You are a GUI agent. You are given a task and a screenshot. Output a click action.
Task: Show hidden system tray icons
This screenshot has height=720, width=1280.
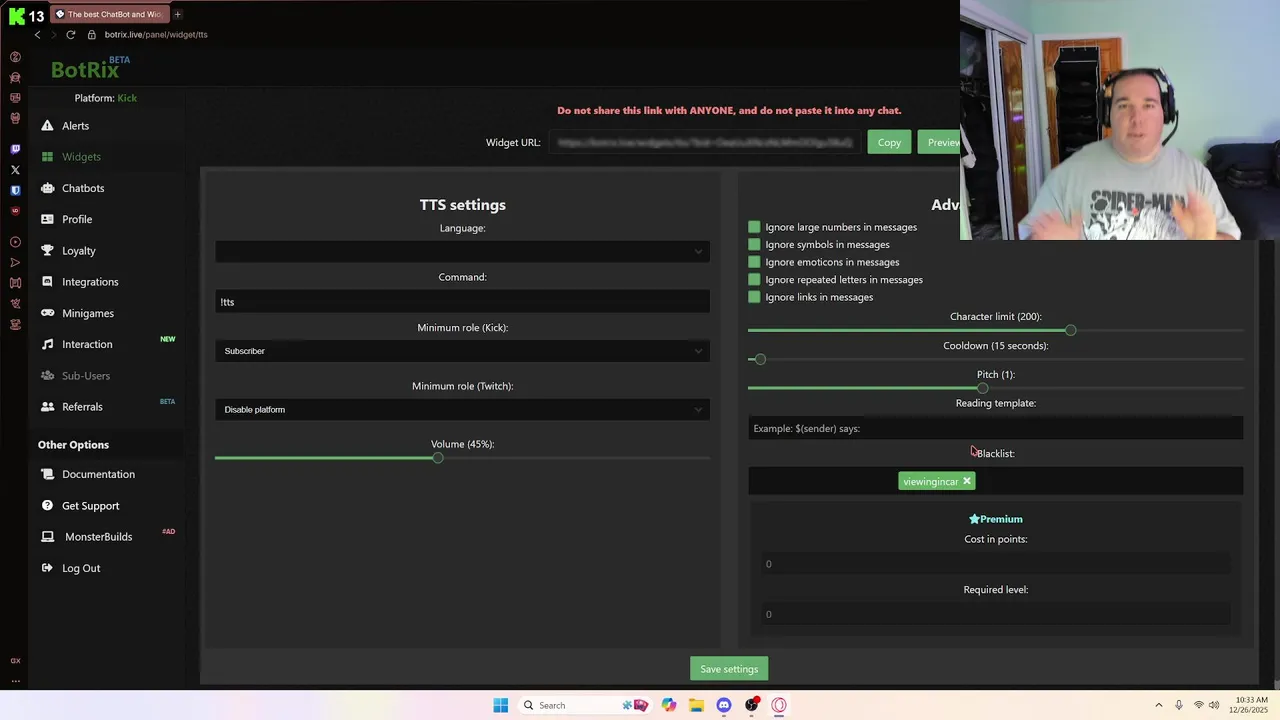coord(1159,705)
